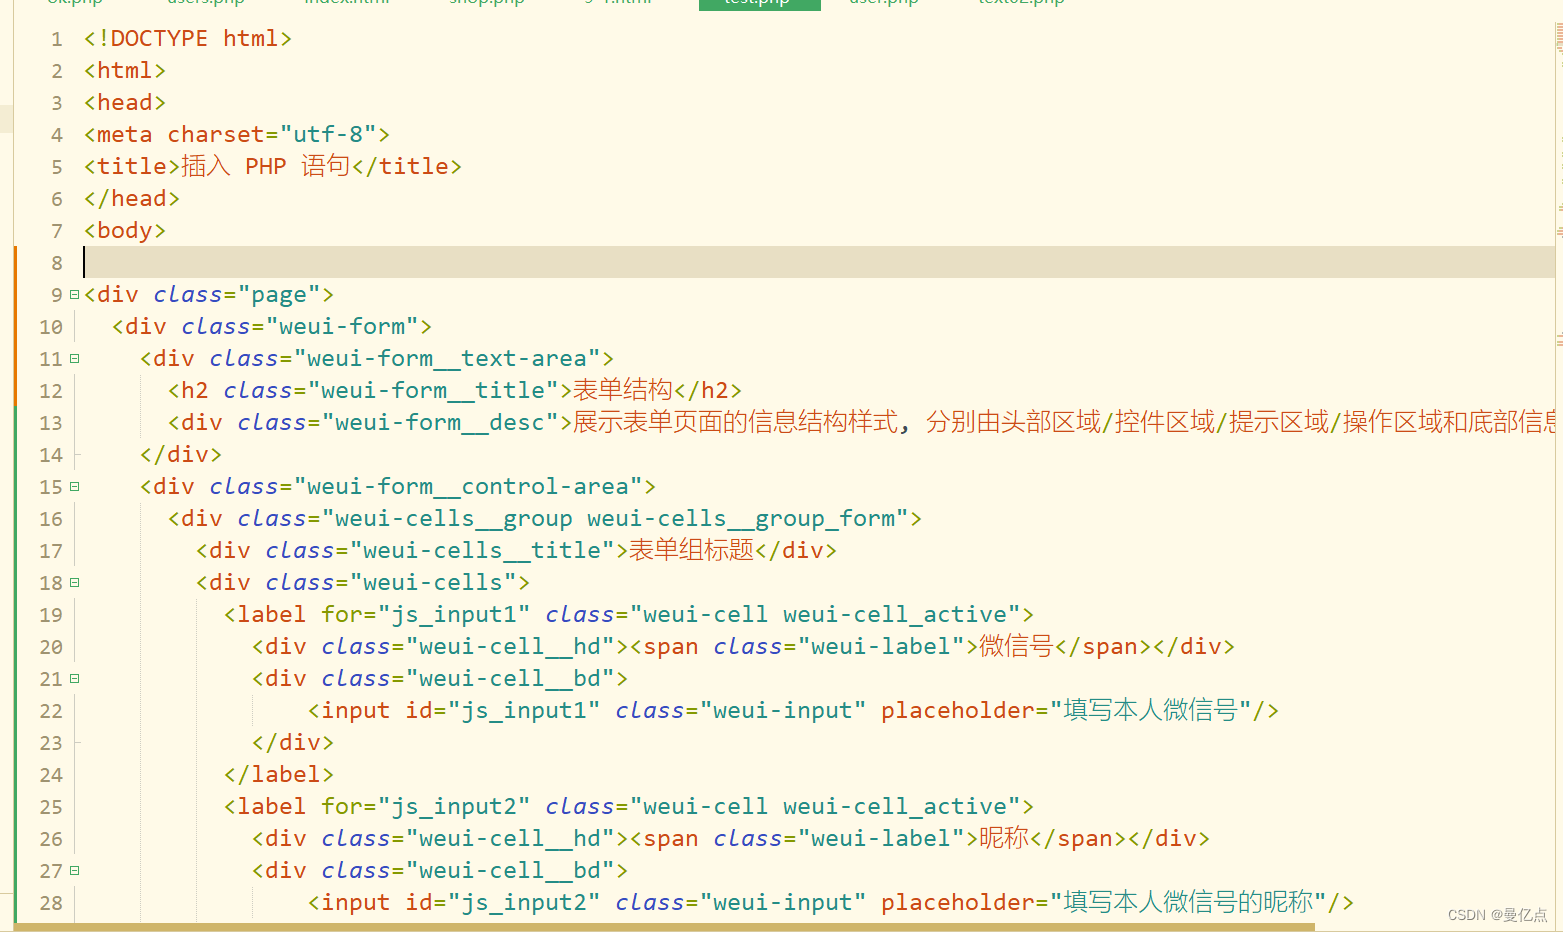
Task: Collapse the fold marker on line 21
Action: 74,679
